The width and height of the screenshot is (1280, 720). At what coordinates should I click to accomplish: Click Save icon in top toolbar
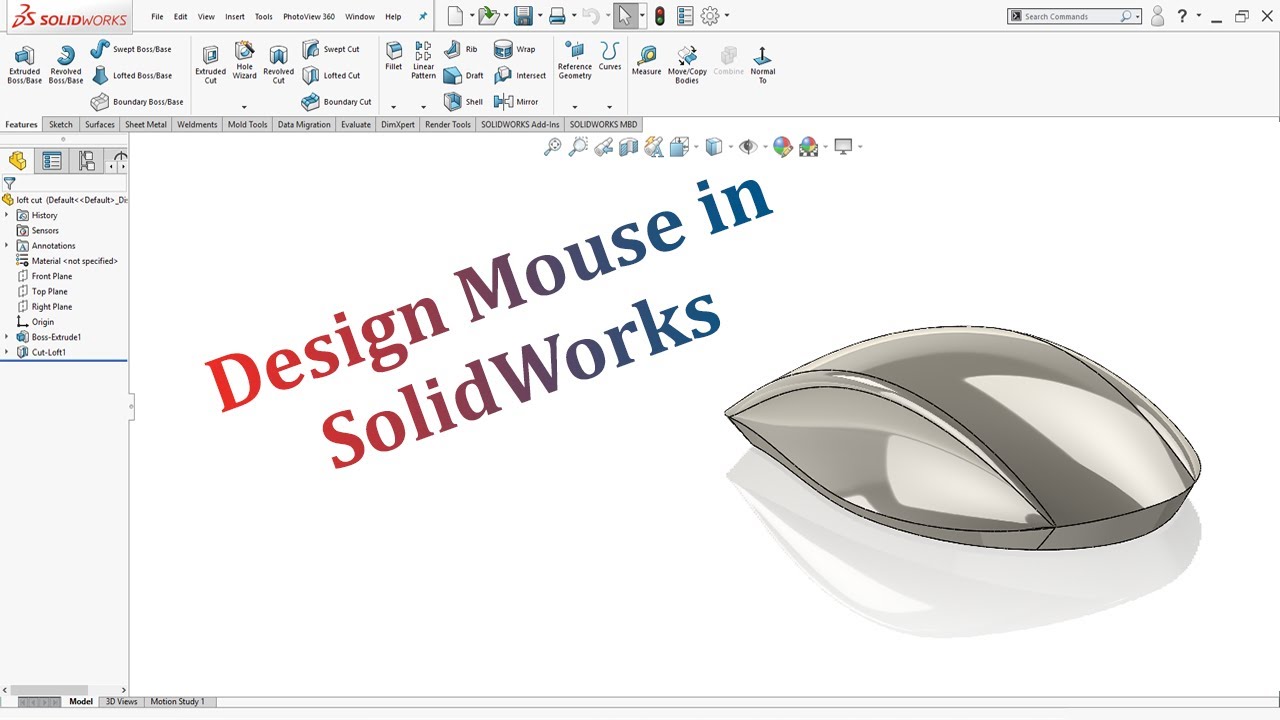(522, 16)
